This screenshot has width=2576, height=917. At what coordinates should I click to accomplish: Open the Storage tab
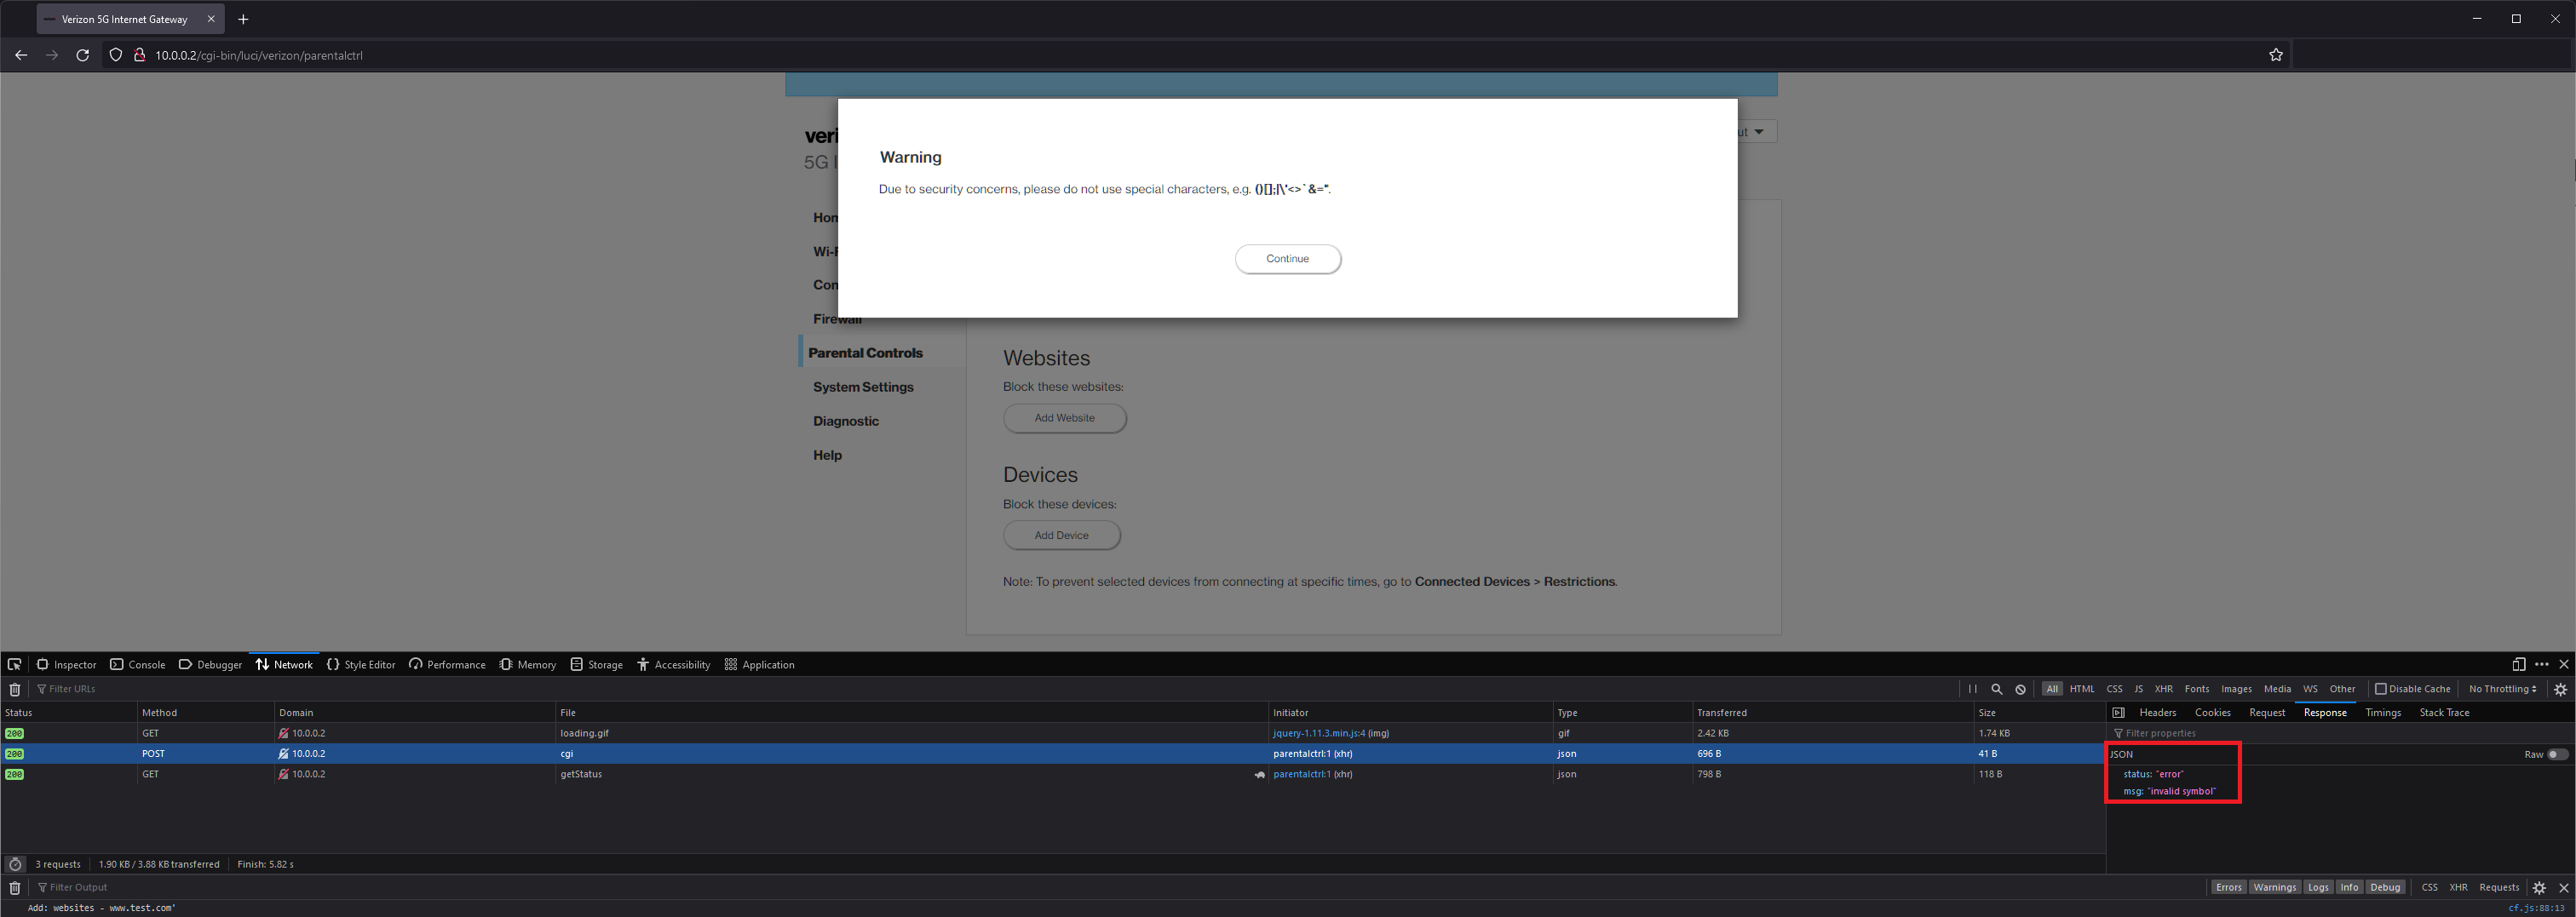tap(597, 664)
